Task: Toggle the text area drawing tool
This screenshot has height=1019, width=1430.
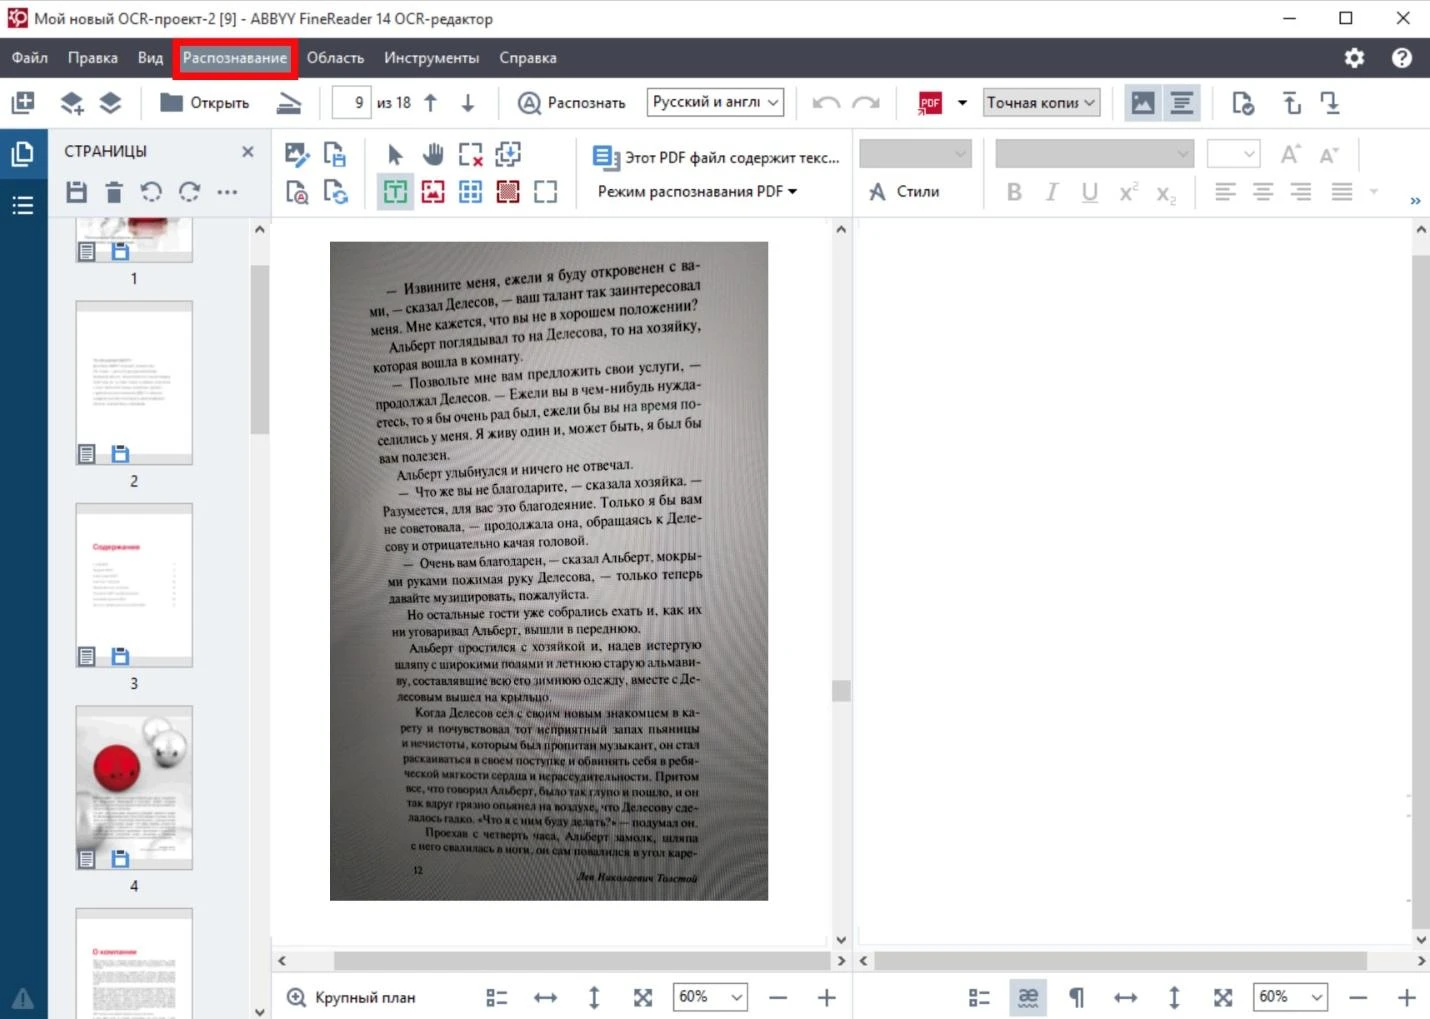Action: pos(395,191)
